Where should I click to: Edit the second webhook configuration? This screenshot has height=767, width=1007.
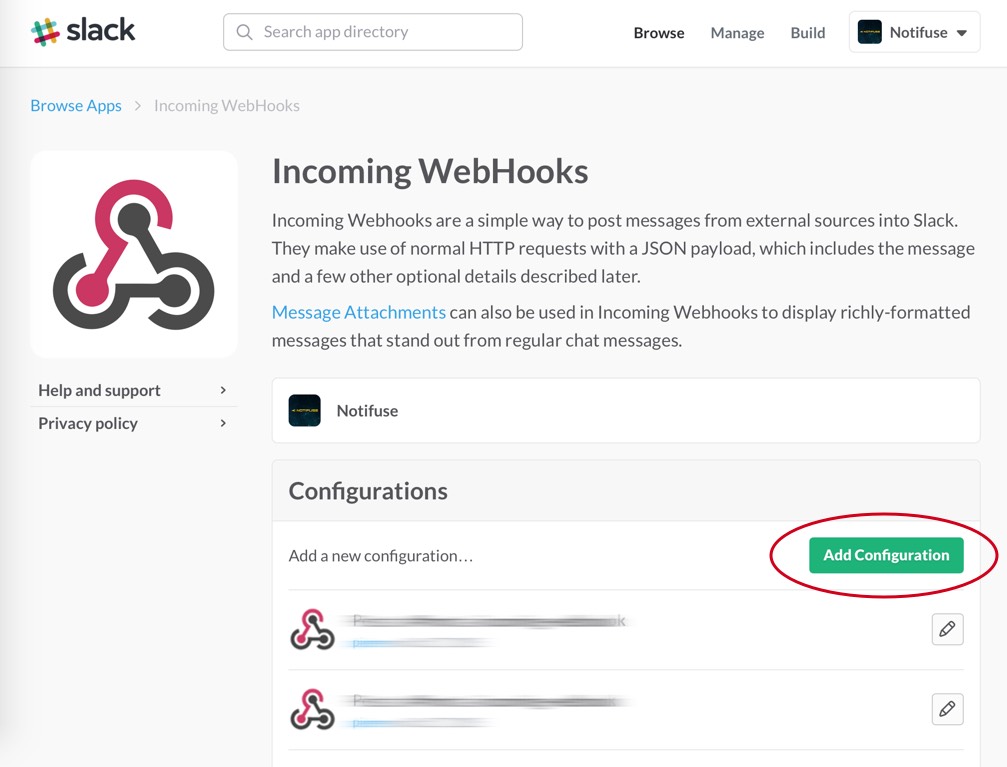point(947,709)
